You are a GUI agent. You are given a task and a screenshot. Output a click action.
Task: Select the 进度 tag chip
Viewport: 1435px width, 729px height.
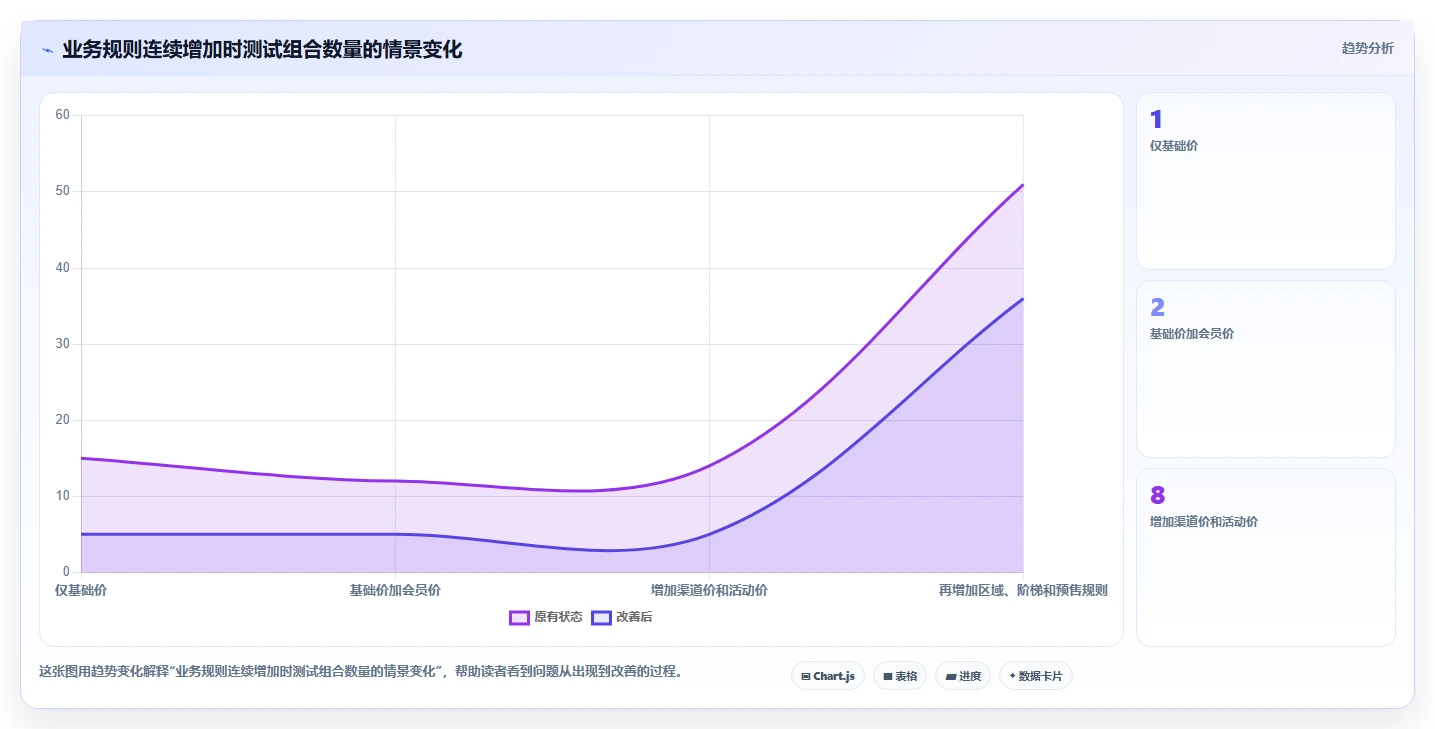point(963,676)
